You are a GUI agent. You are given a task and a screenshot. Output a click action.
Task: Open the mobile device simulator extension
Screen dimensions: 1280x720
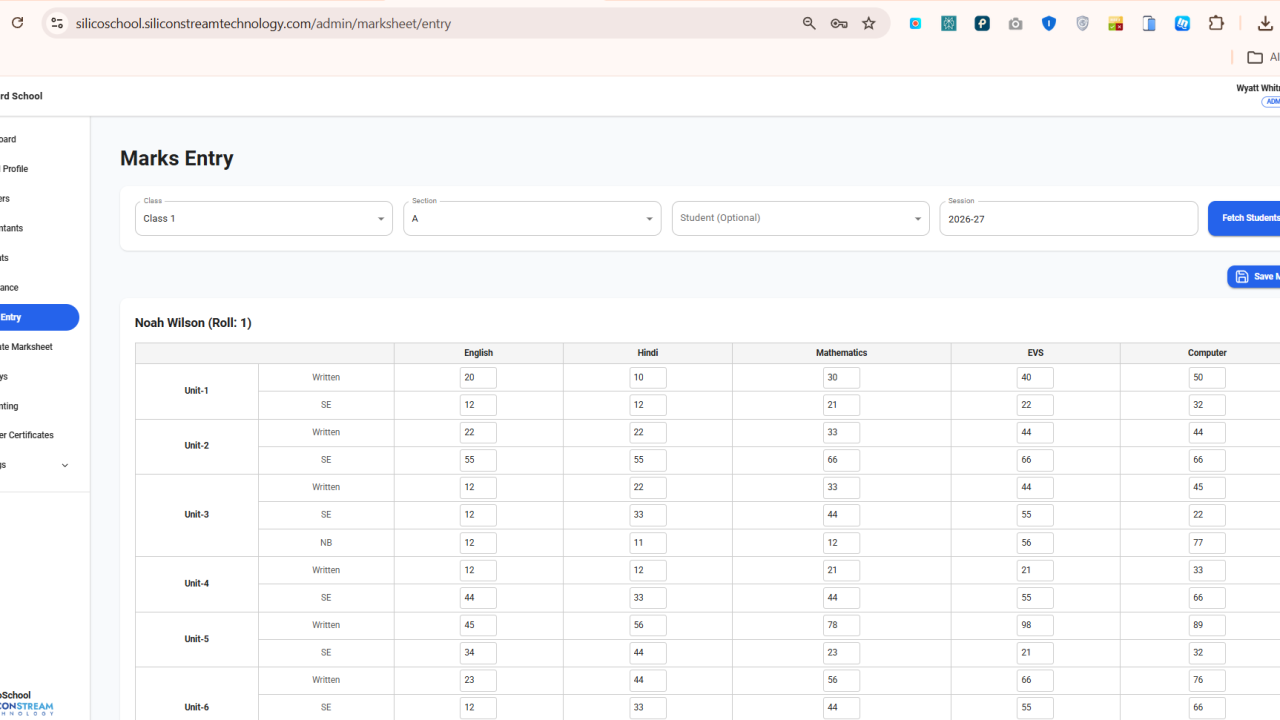click(1149, 23)
